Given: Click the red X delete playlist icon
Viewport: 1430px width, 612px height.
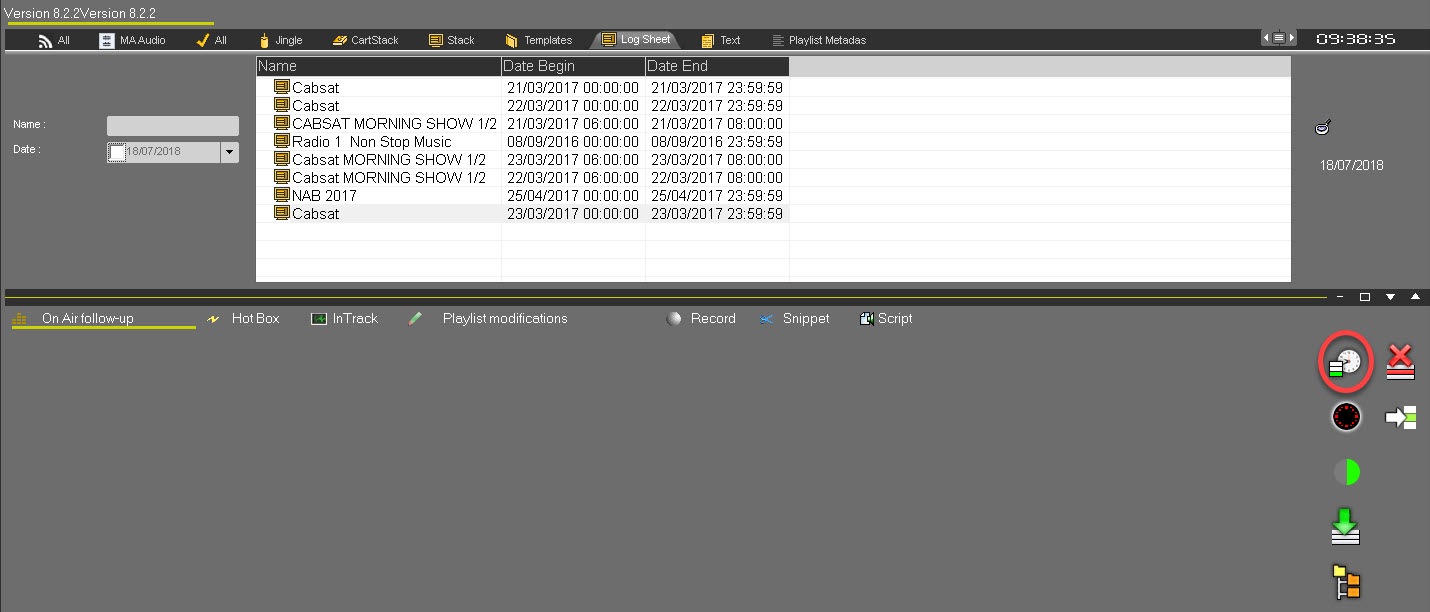Looking at the screenshot, I should tap(1401, 362).
